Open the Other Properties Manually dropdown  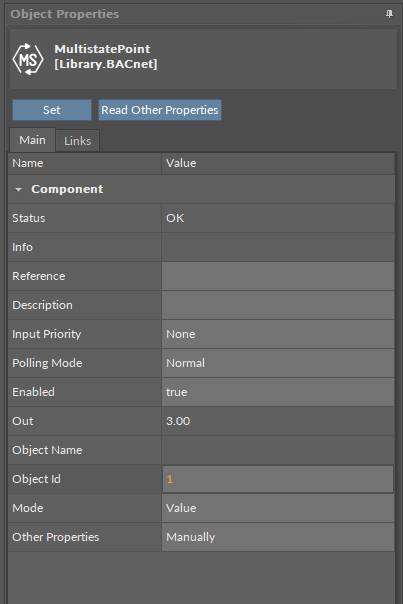tap(278, 537)
